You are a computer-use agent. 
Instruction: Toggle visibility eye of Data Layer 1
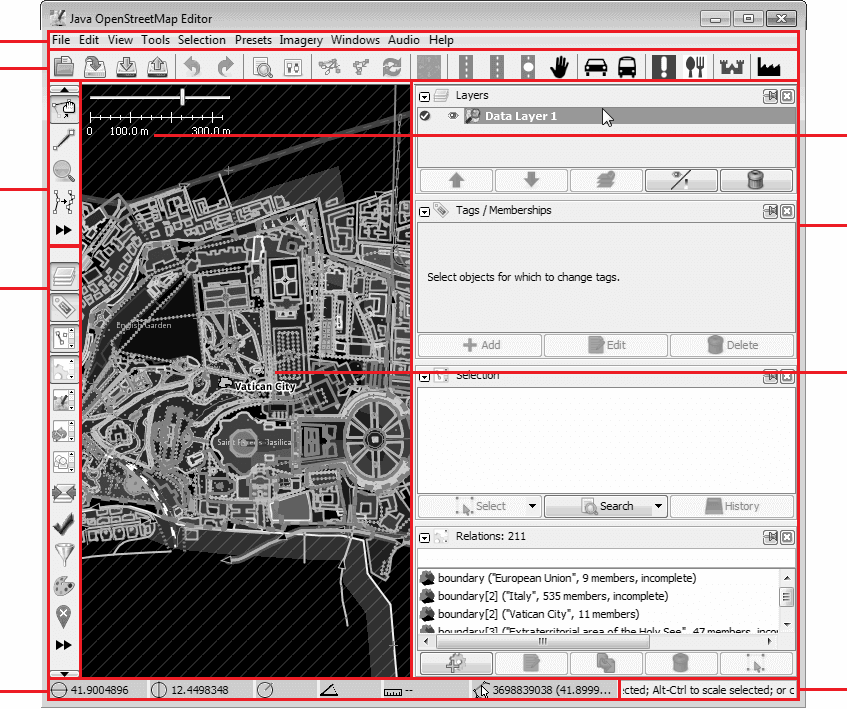click(x=453, y=116)
